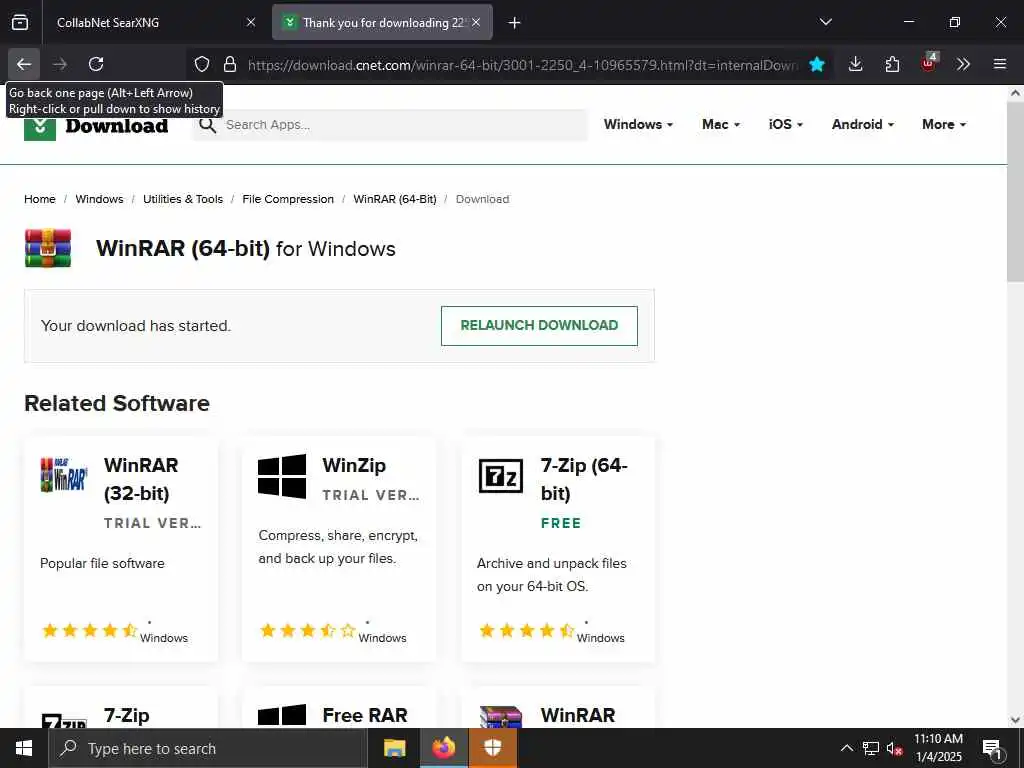Switch to Thank you for downloading tab
1024x768 pixels.
(383, 22)
